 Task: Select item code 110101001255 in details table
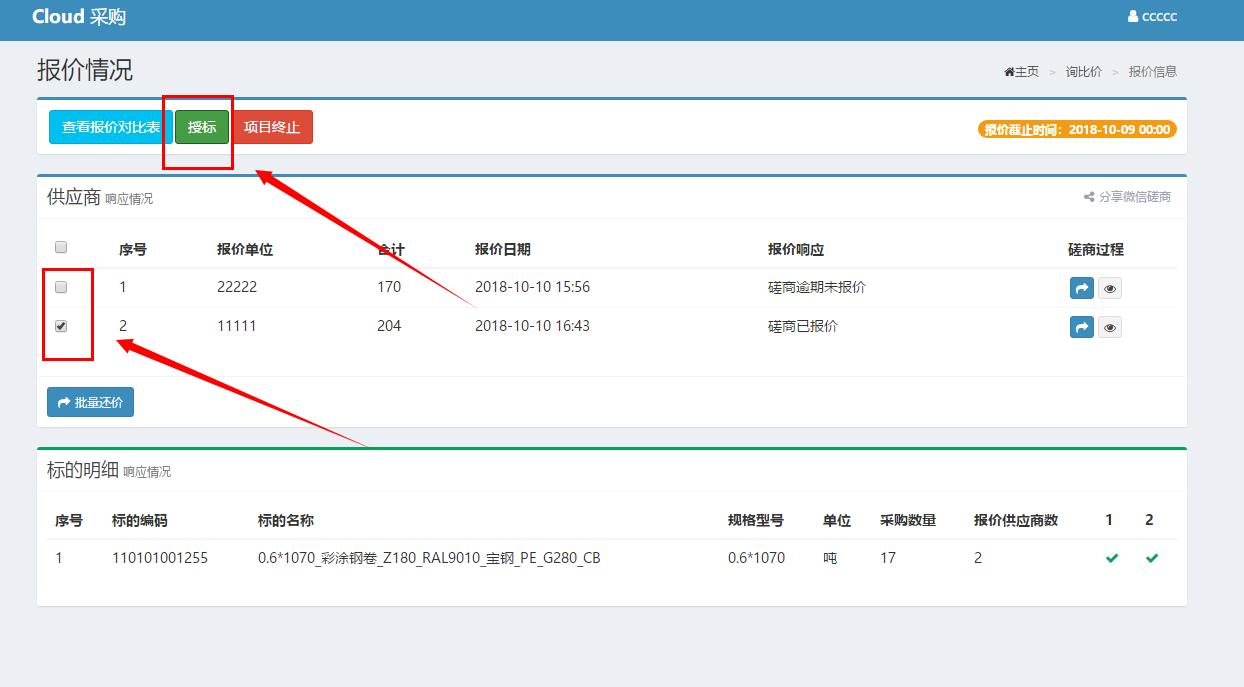160,558
